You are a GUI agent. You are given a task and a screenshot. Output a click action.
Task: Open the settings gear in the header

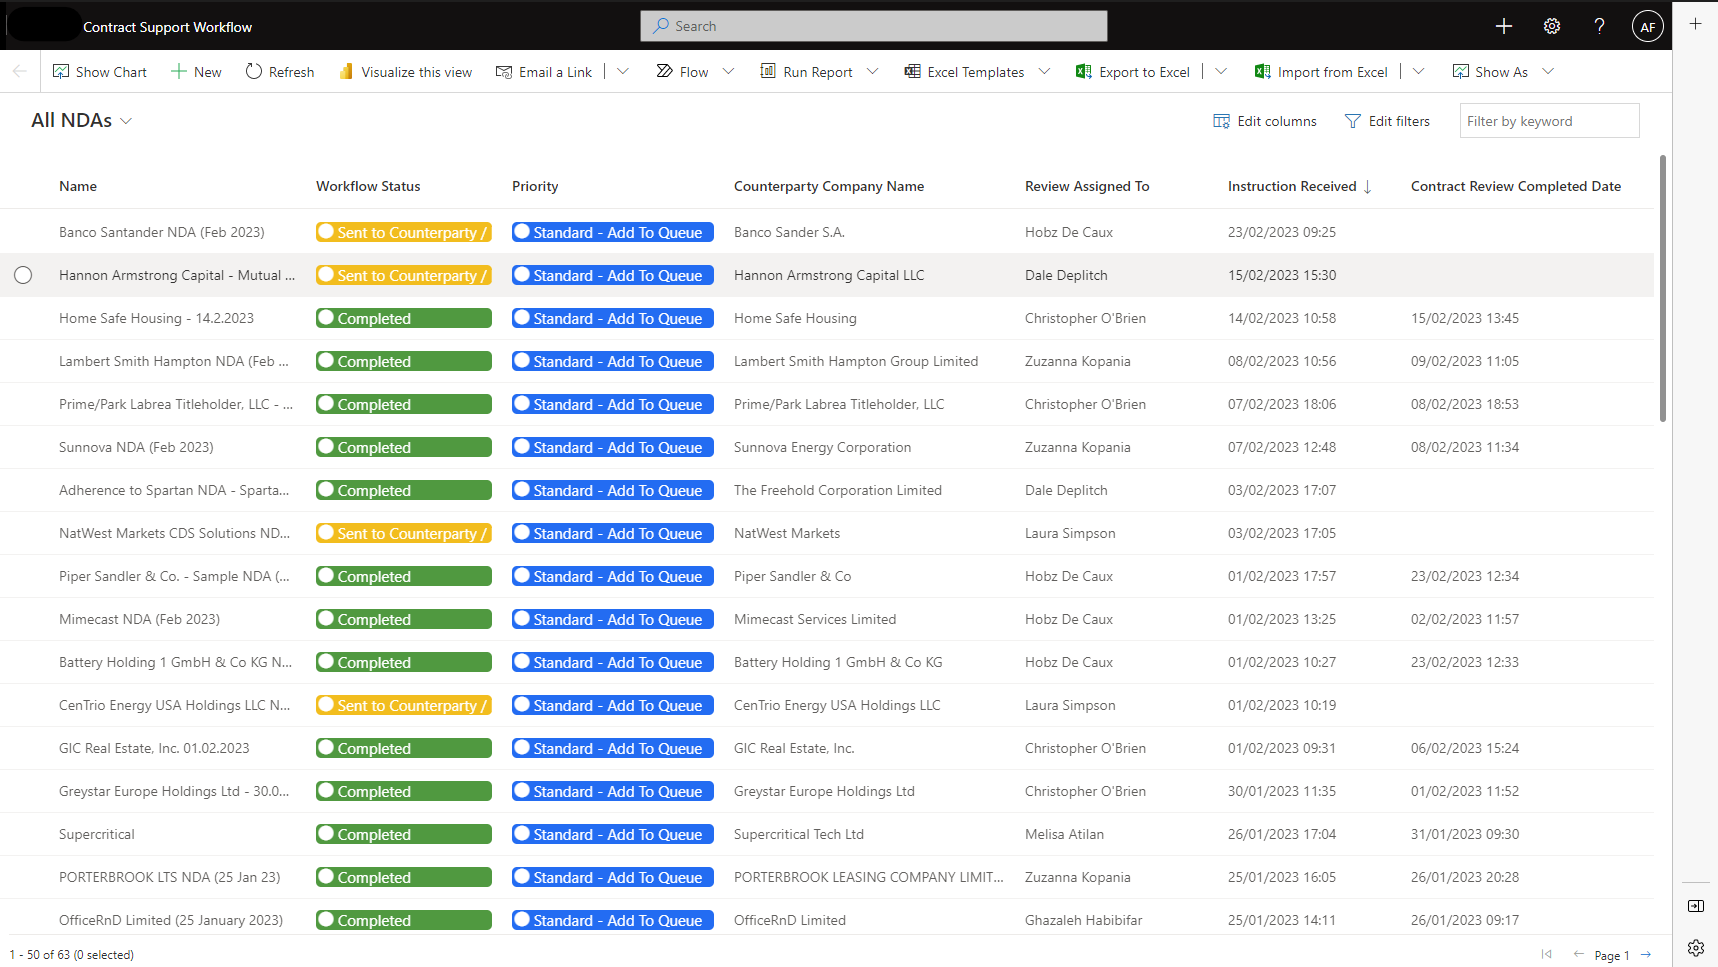coord(1551,27)
